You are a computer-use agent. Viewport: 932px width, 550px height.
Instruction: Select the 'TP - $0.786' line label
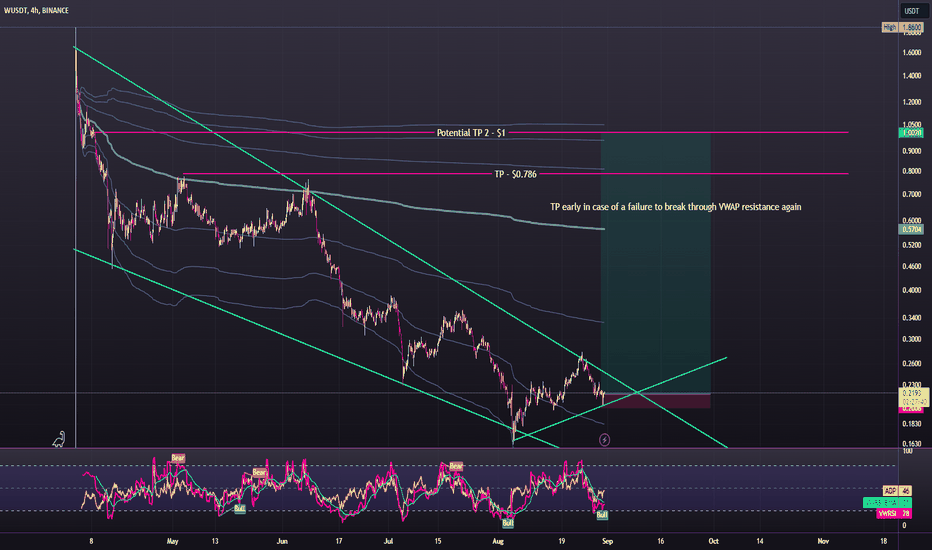click(x=515, y=174)
